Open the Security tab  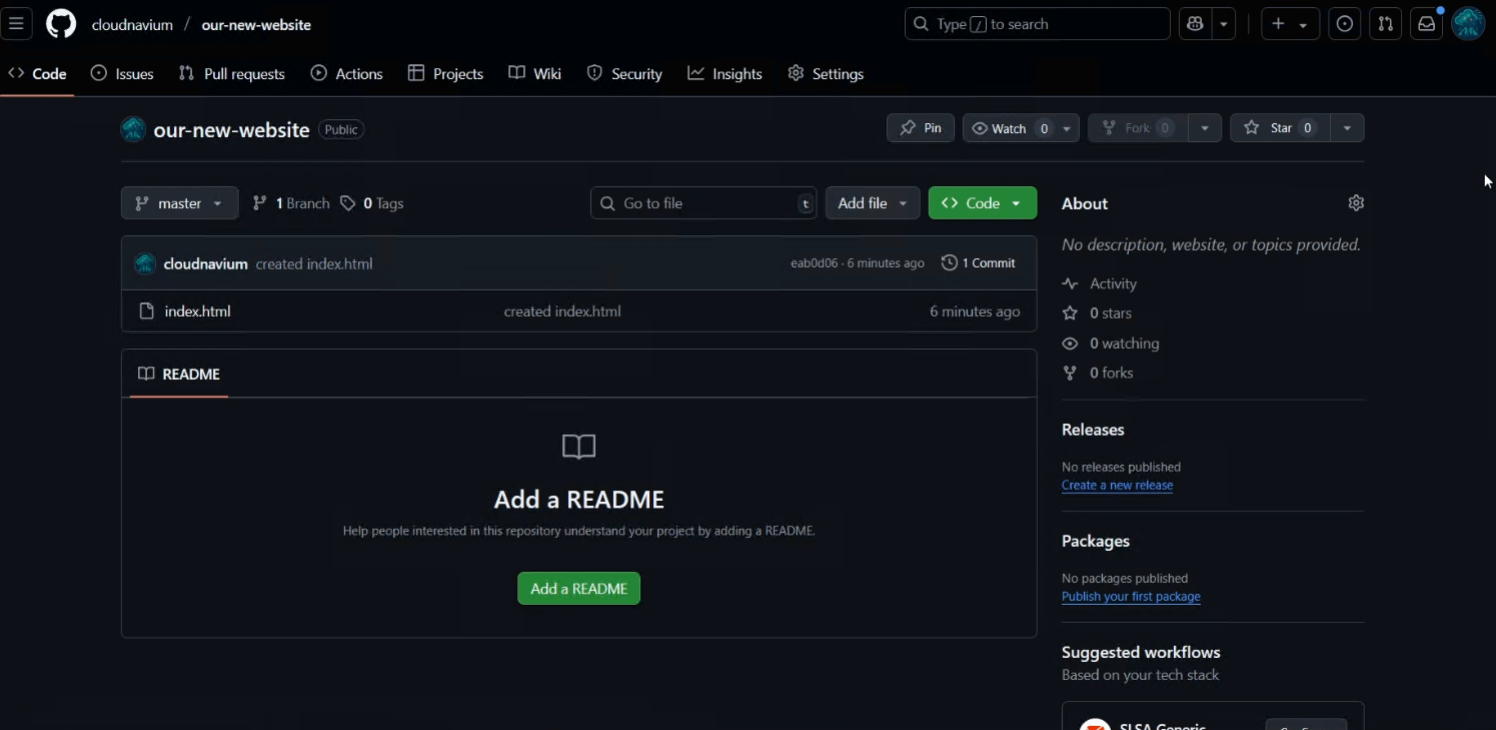pos(625,74)
